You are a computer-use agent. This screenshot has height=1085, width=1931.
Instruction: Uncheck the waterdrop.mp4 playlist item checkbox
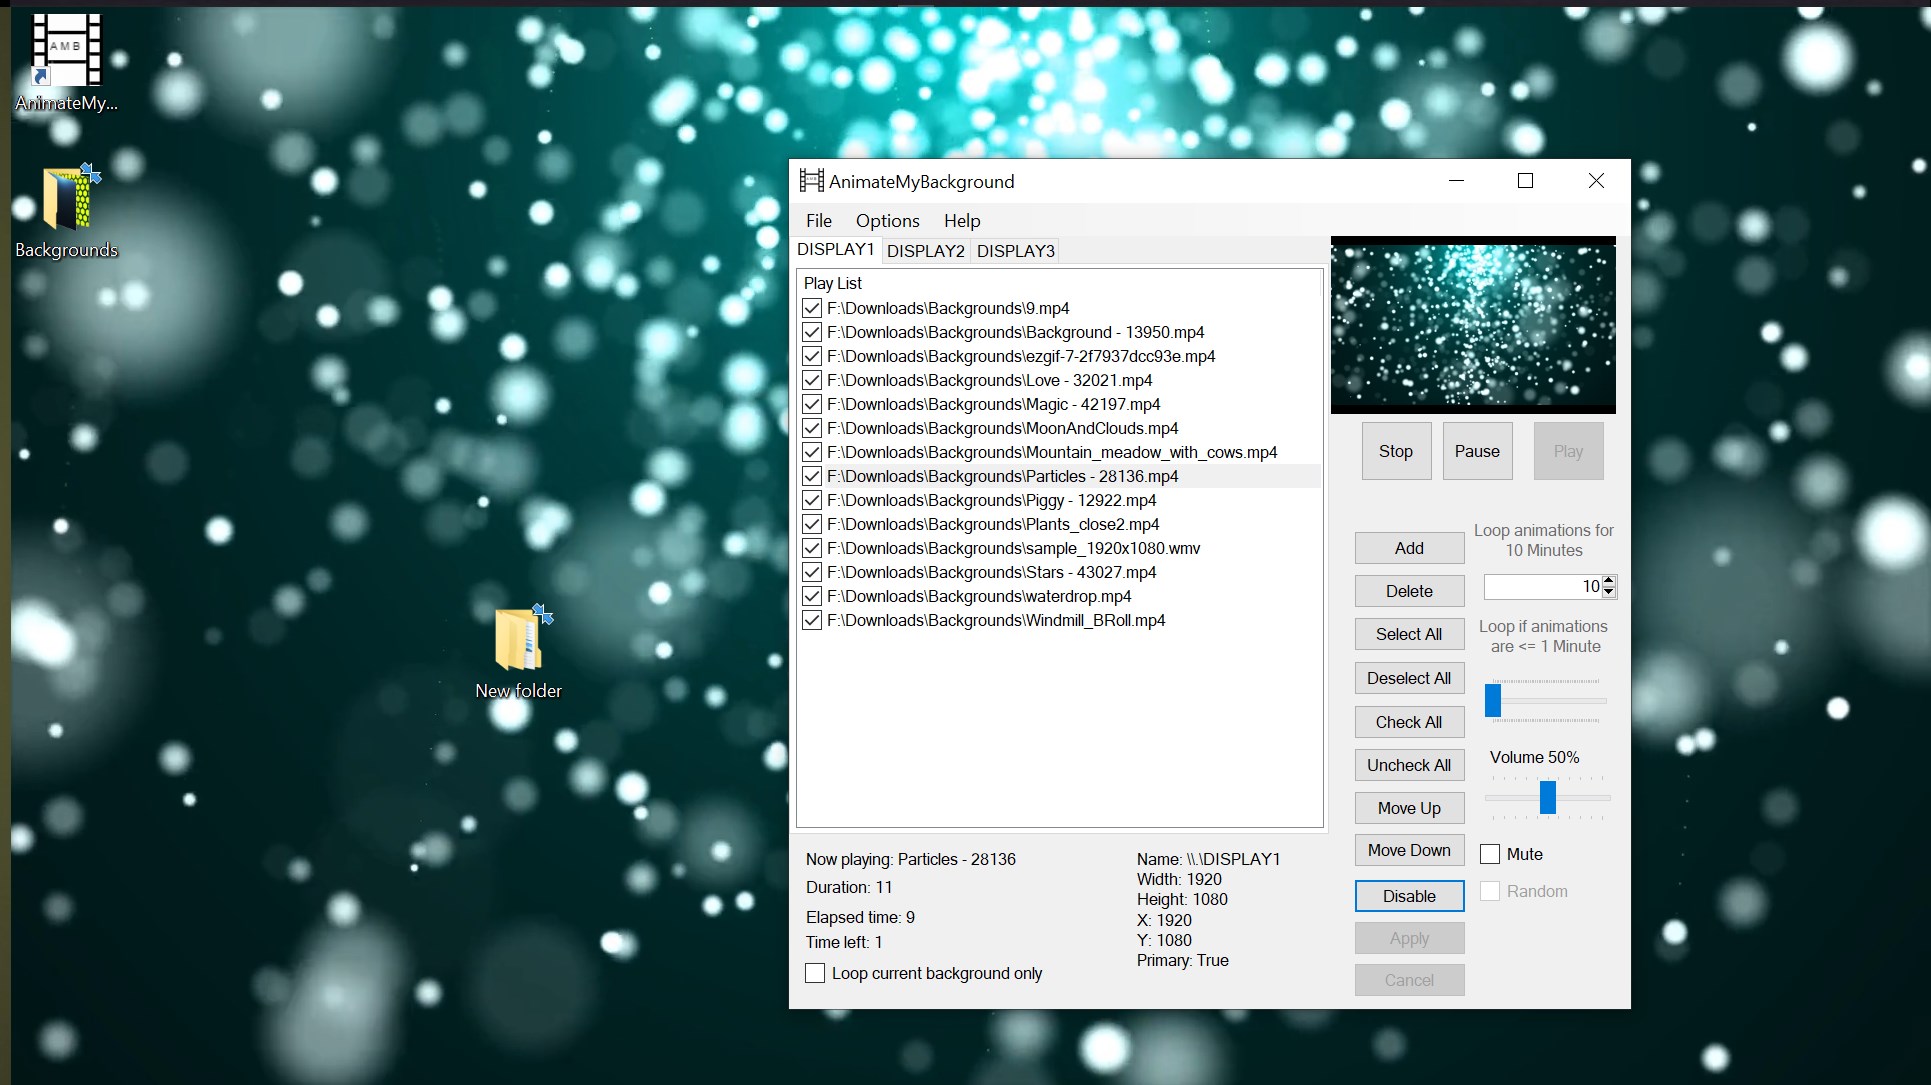click(x=812, y=597)
